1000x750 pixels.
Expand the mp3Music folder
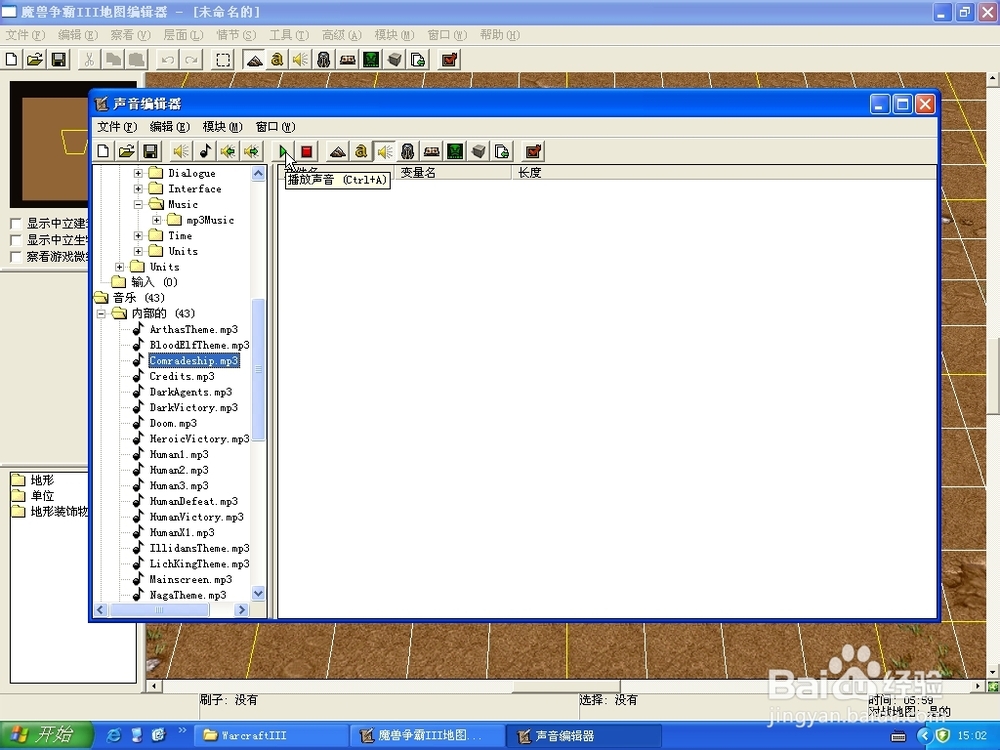(x=157, y=220)
